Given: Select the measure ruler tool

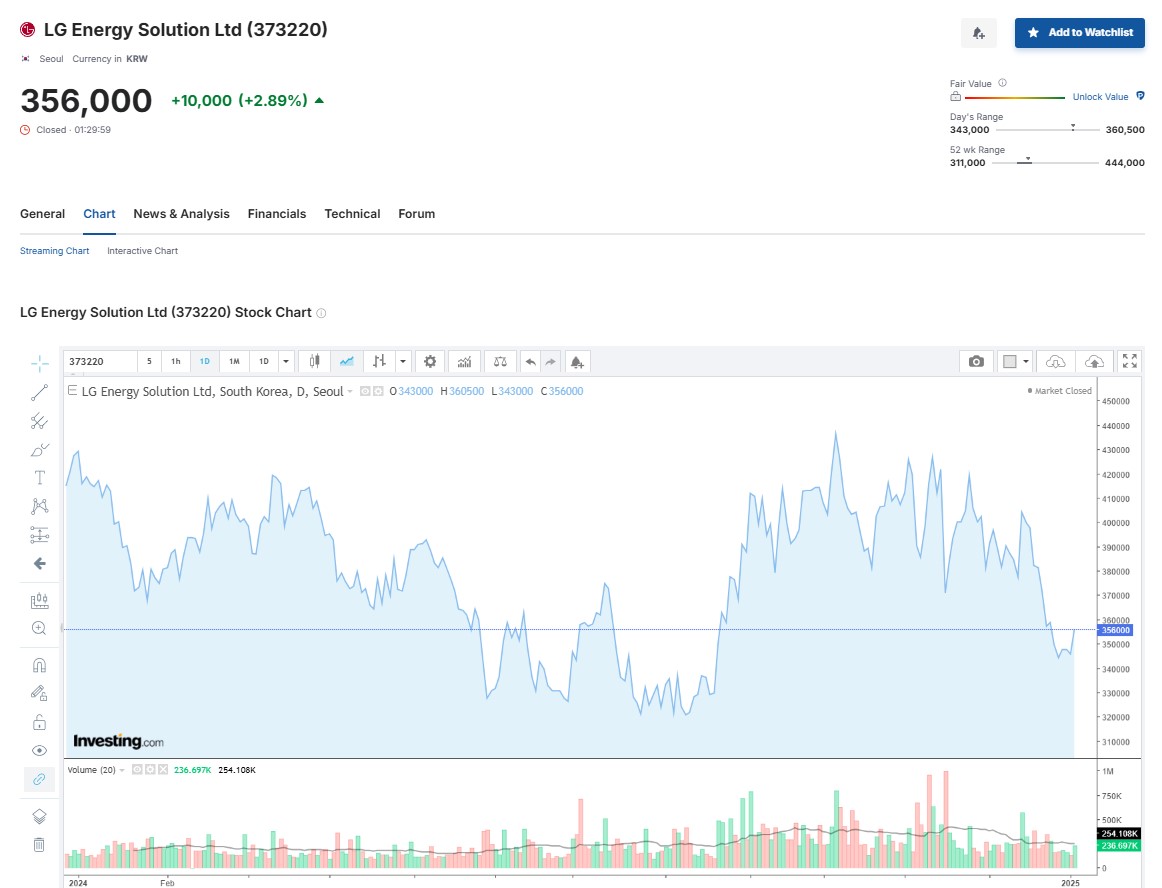Looking at the screenshot, I should (x=39, y=600).
